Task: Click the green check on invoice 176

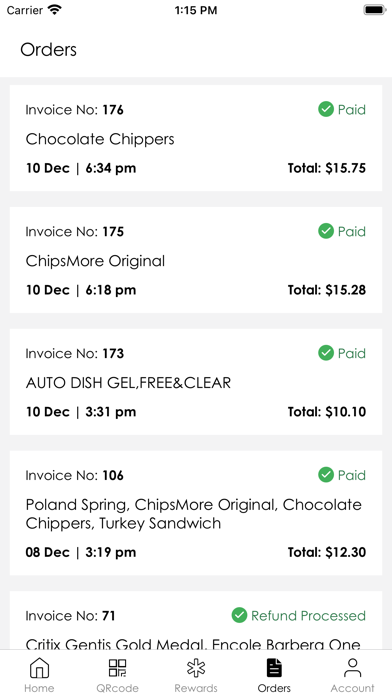Action: (326, 109)
